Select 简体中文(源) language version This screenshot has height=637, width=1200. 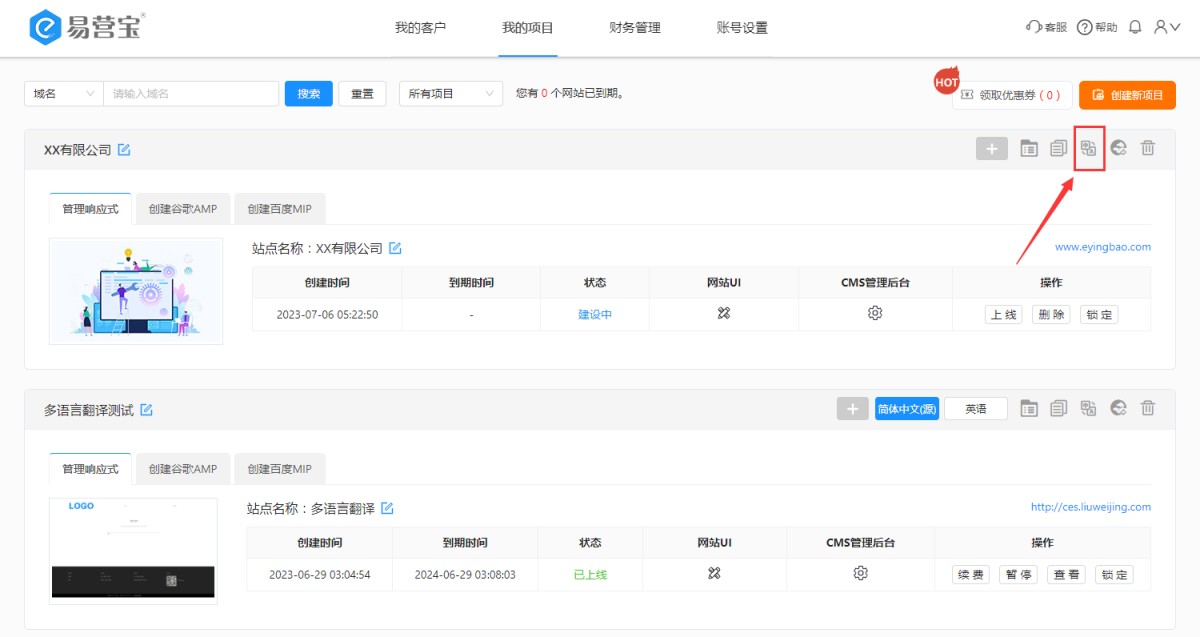tap(906, 408)
